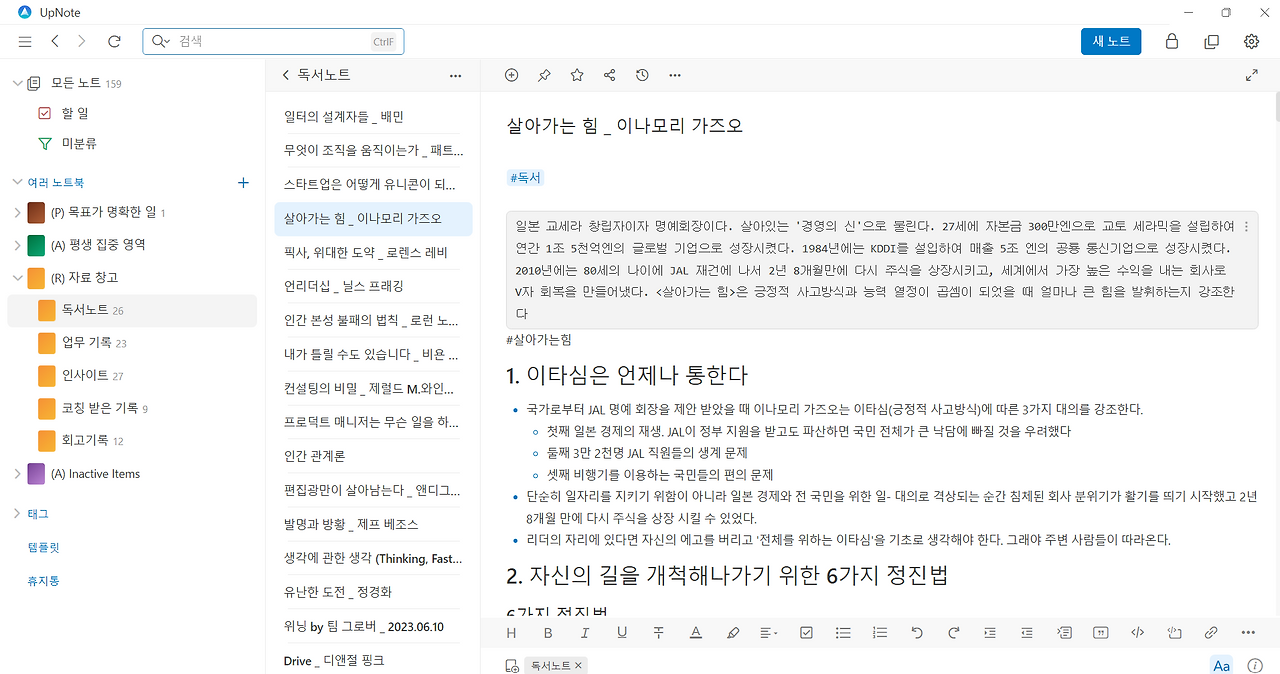The image size is (1280, 674).
Task: Insert a checklist item
Action: point(806,632)
